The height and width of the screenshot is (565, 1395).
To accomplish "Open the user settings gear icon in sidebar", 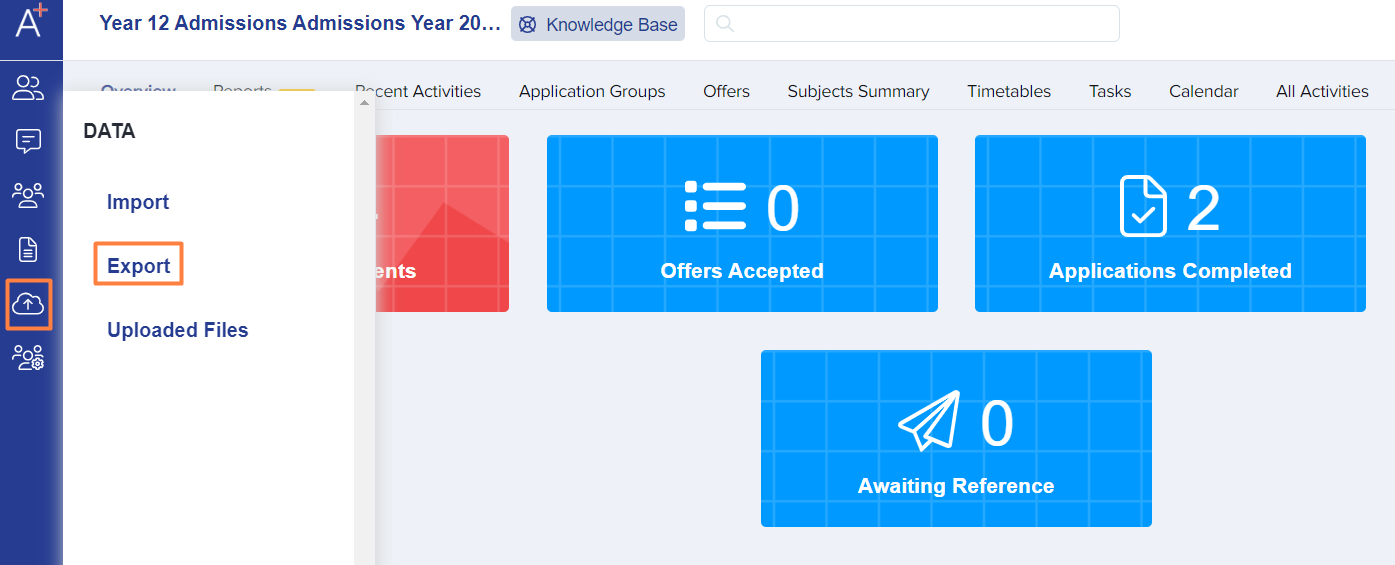I will click(x=28, y=357).
